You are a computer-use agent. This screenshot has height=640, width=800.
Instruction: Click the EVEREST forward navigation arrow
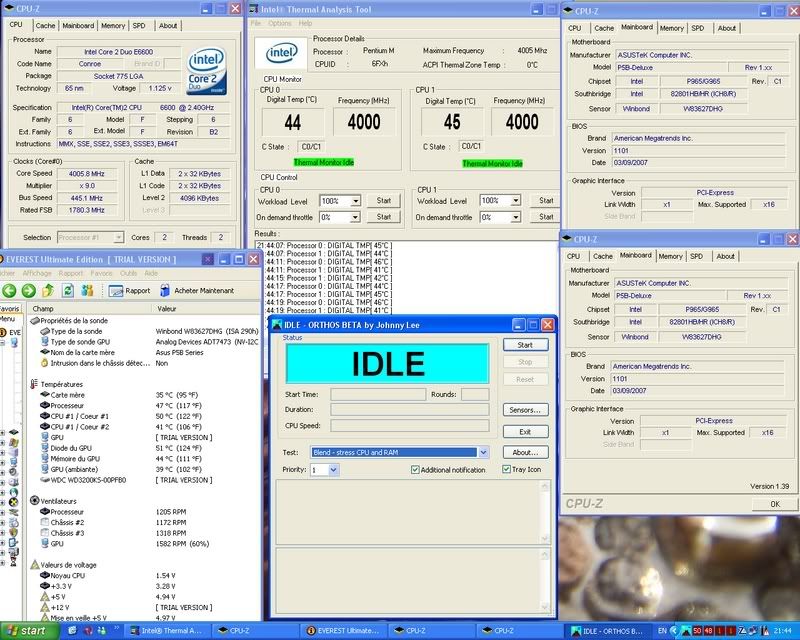[x=30, y=290]
